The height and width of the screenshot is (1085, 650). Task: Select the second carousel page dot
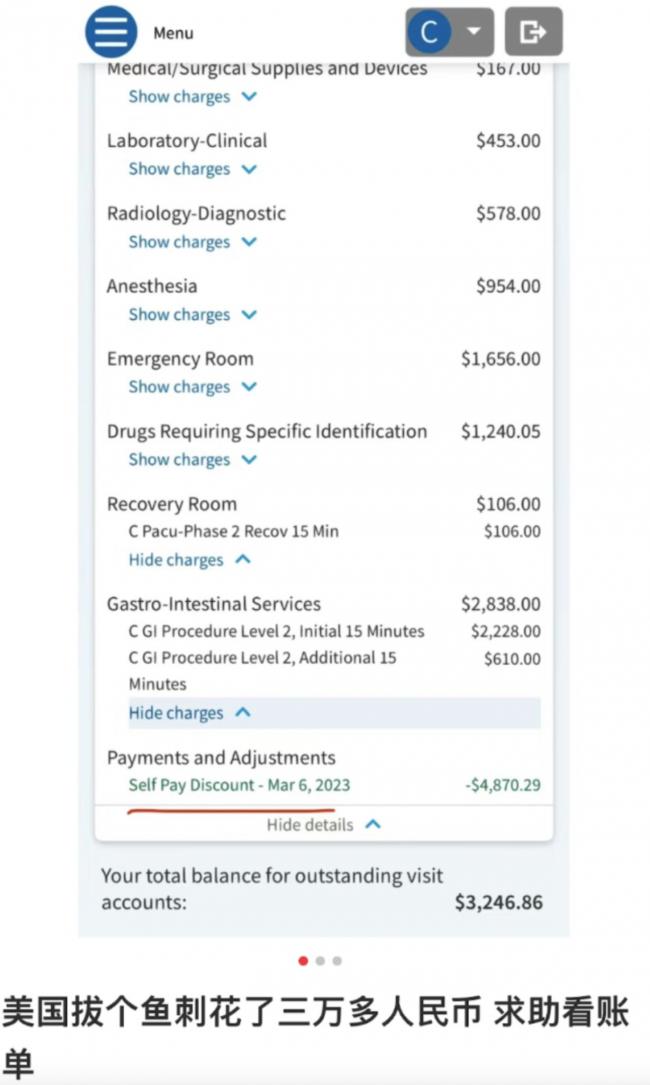[x=320, y=960]
